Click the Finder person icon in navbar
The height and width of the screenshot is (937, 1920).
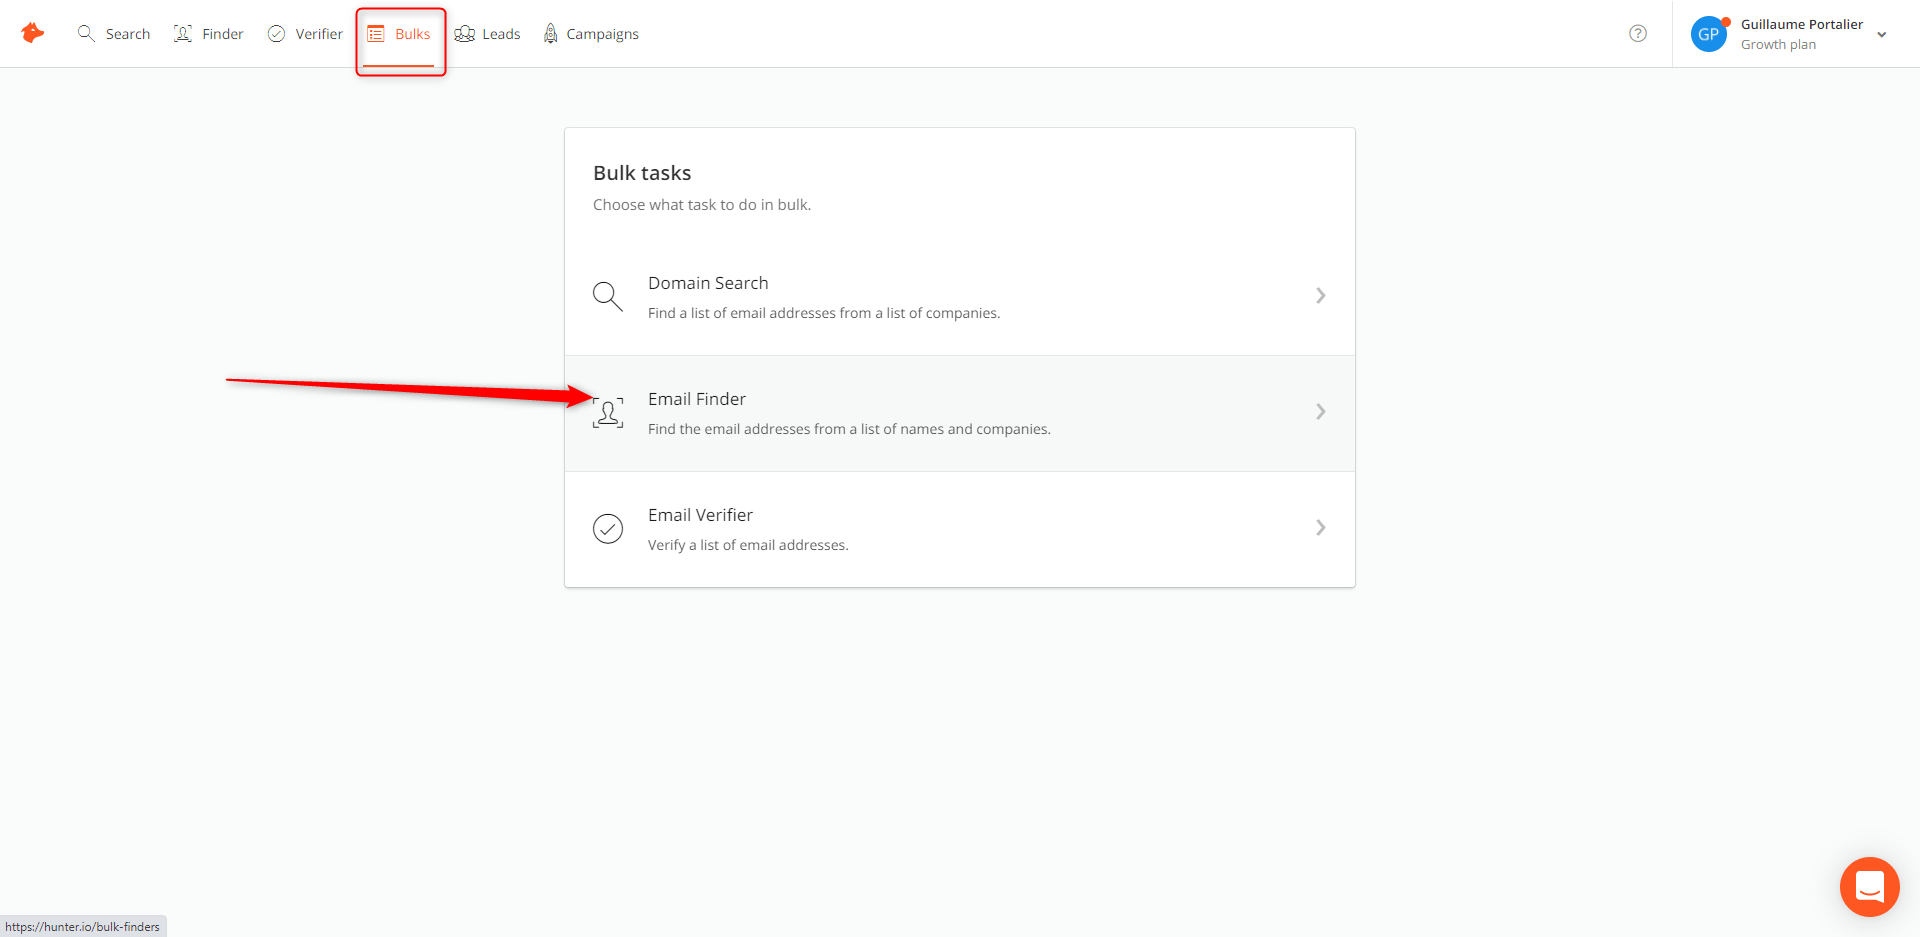(183, 33)
